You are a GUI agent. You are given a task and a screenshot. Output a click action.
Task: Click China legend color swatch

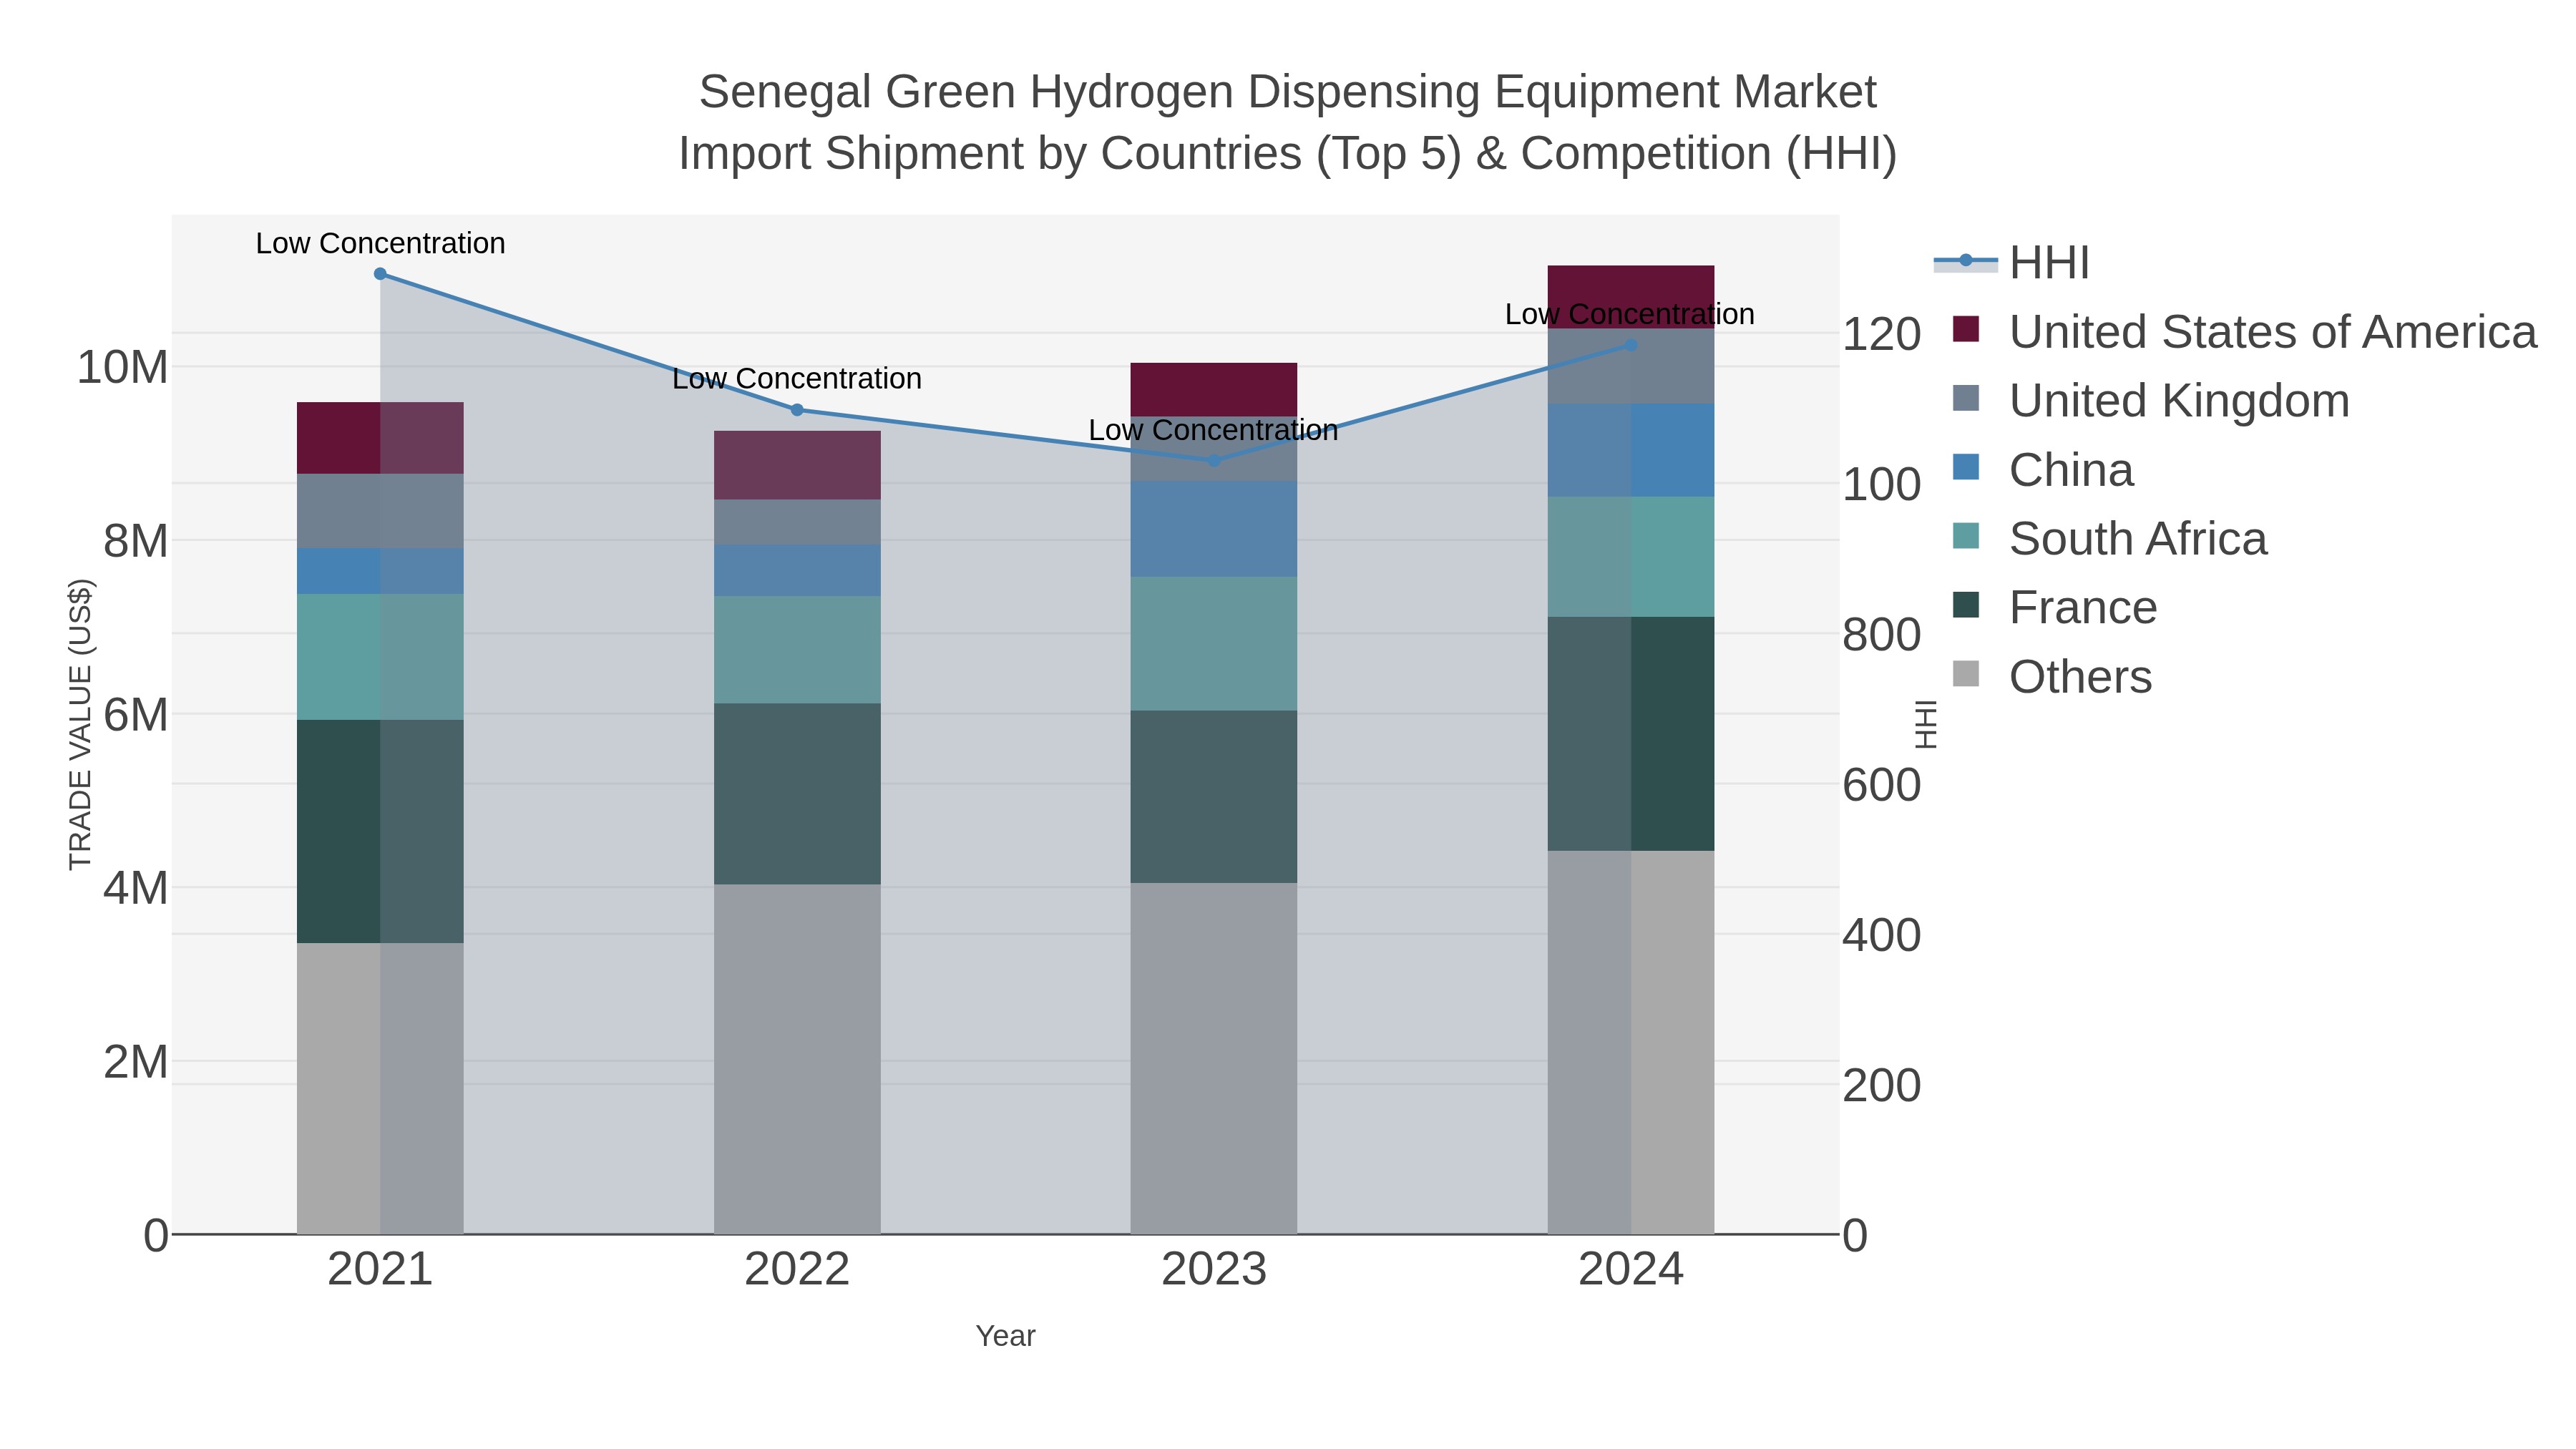(1966, 467)
